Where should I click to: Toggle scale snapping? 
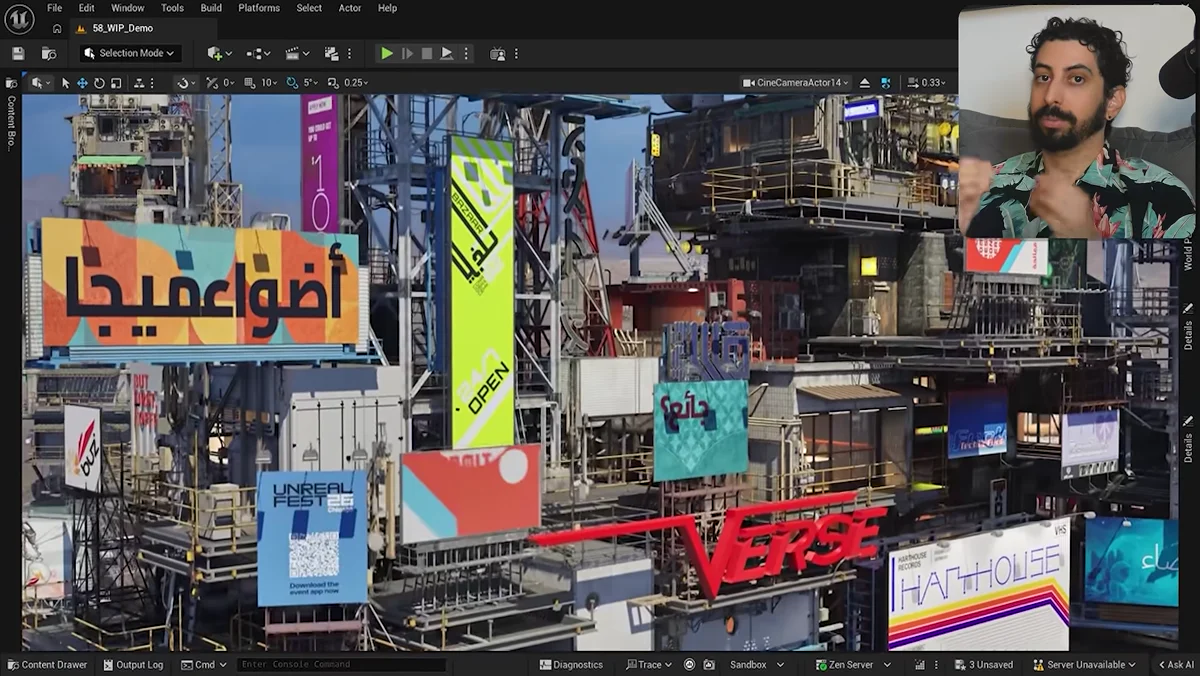tap(335, 82)
